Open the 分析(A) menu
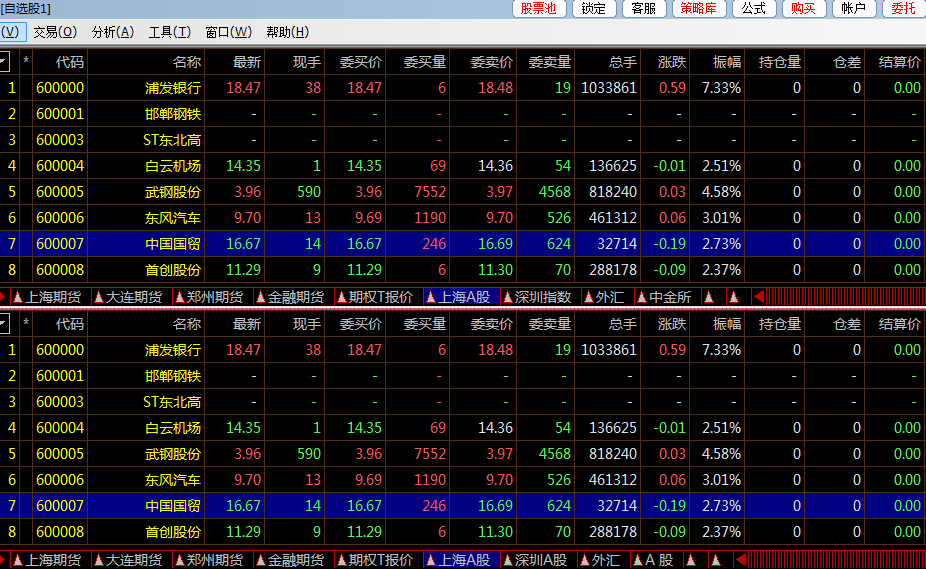The width and height of the screenshot is (926, 569). pos(112,32)
